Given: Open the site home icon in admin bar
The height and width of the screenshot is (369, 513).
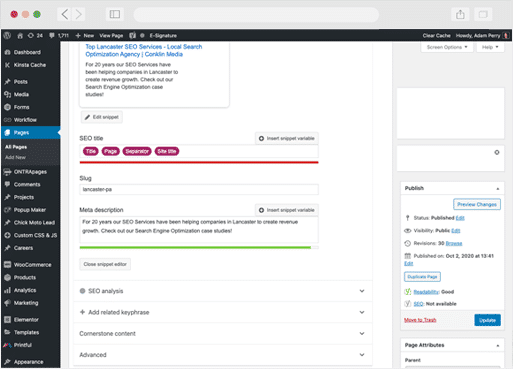Looking at the screenshot, I should coord(20,35).
